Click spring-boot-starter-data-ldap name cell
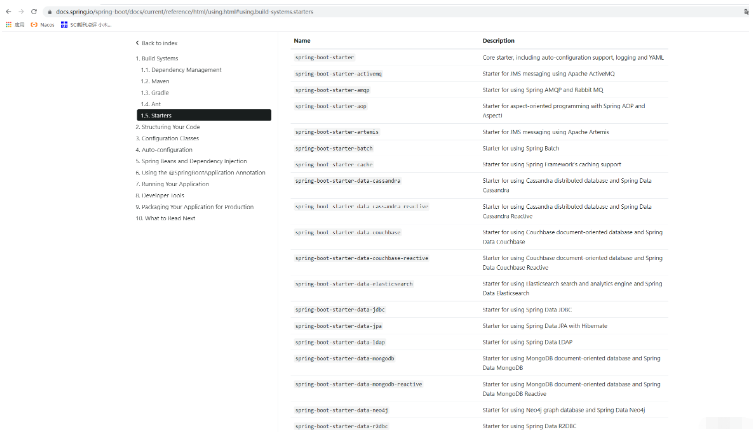The width and height of the screenshot is (753, 439). click(x=340, y=343)
